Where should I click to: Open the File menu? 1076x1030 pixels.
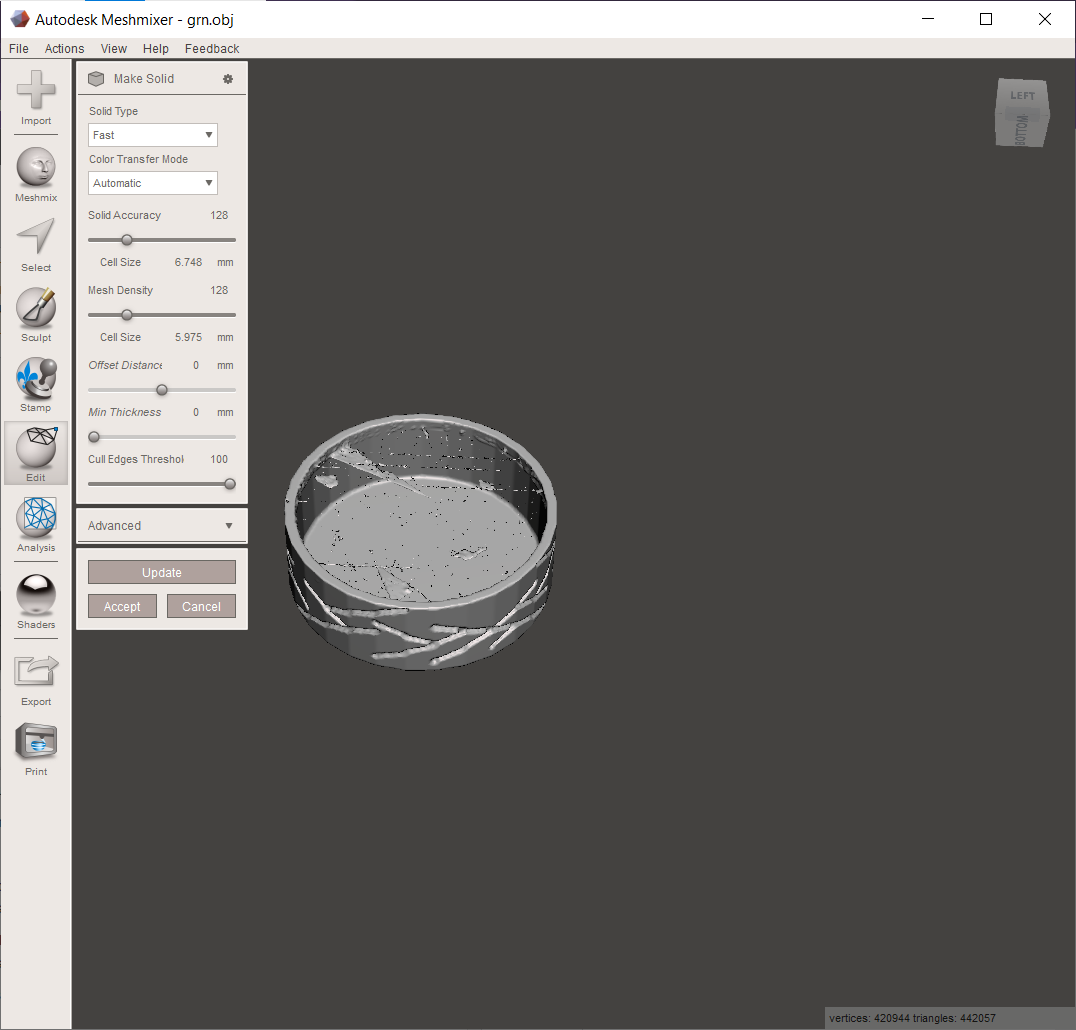click(x=19, y=49)
